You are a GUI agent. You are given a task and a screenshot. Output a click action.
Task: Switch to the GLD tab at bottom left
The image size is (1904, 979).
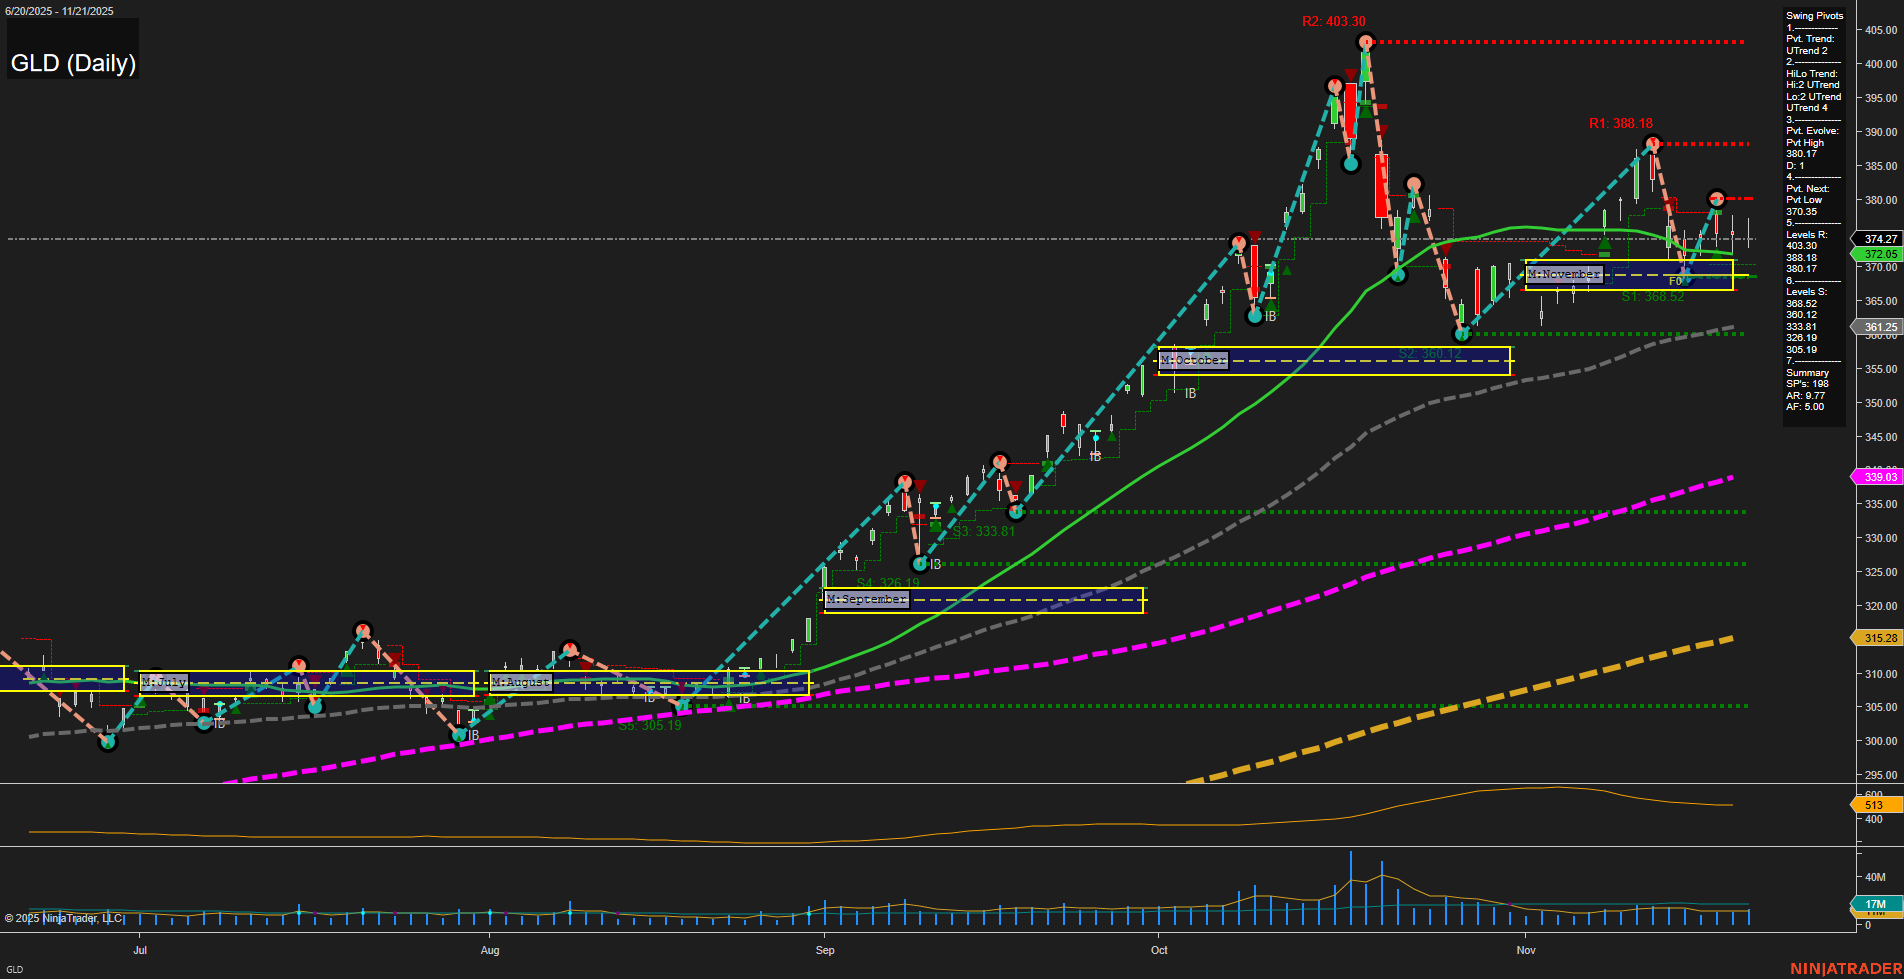tap(14, 970)
